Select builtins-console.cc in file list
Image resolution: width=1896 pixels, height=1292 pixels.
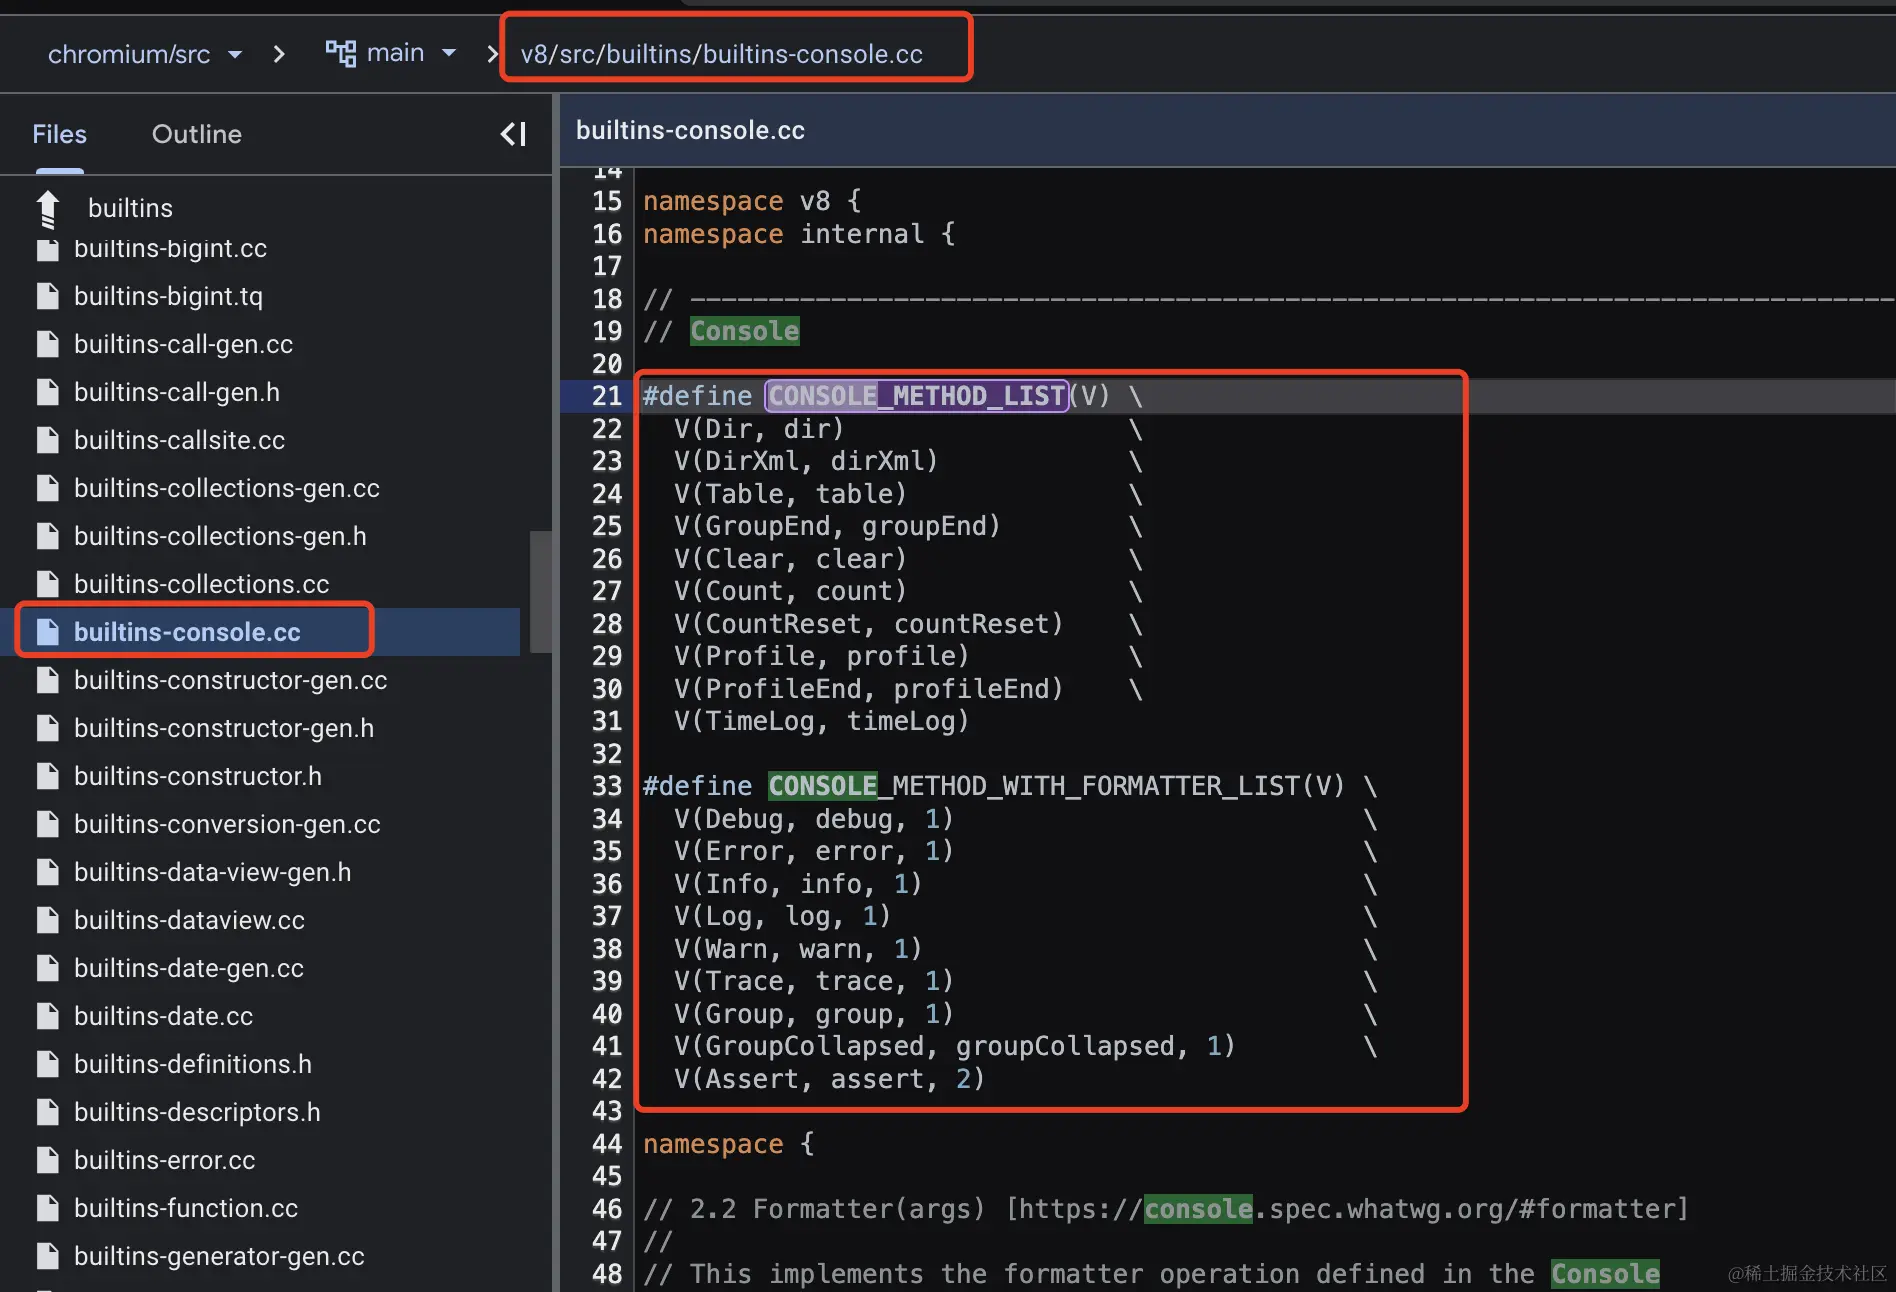point(187,632)
